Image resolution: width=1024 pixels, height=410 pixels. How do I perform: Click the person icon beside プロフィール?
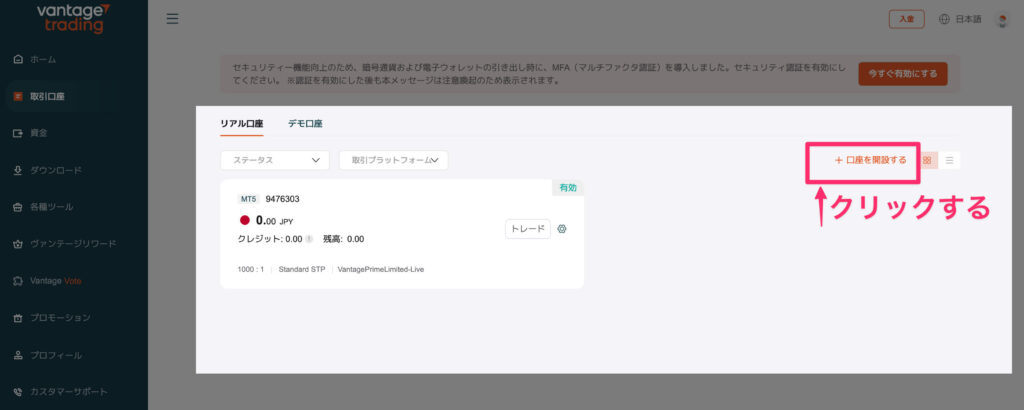(18, 355)
